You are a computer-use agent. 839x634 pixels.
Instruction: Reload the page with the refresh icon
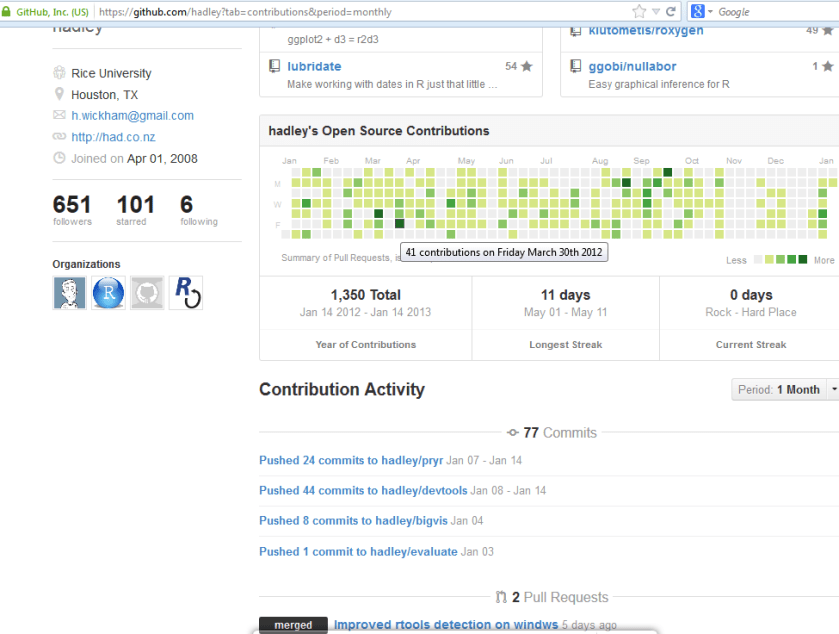[671, 12]
